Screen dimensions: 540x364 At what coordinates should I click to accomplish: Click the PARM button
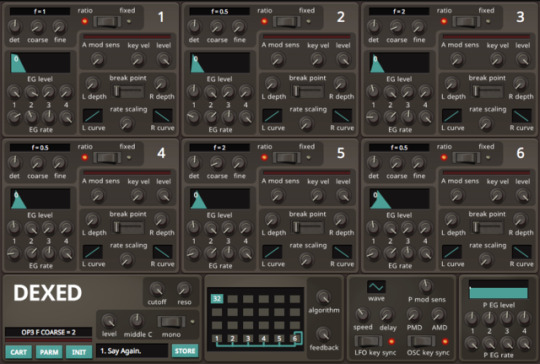[x=49, y=352]
